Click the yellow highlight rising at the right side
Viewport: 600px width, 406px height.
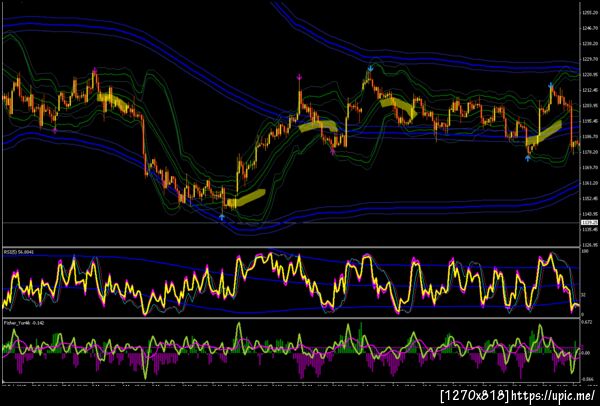pyautogui.click(x=543, y=133)
